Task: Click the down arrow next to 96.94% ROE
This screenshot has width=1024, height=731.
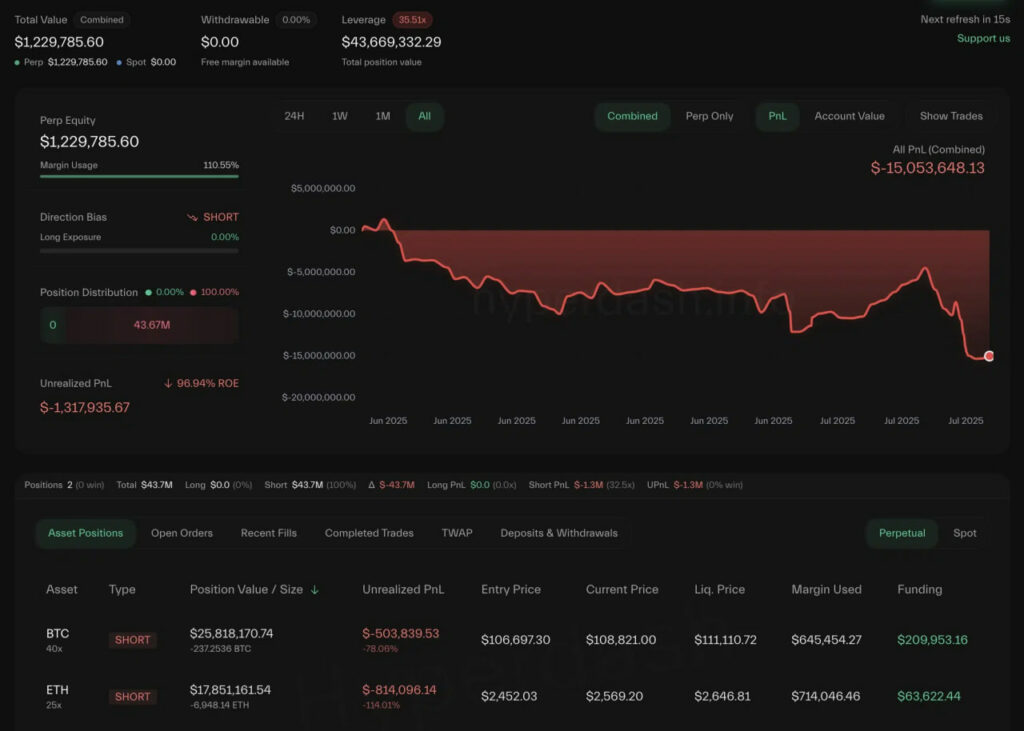Action: tap(168, 383)
